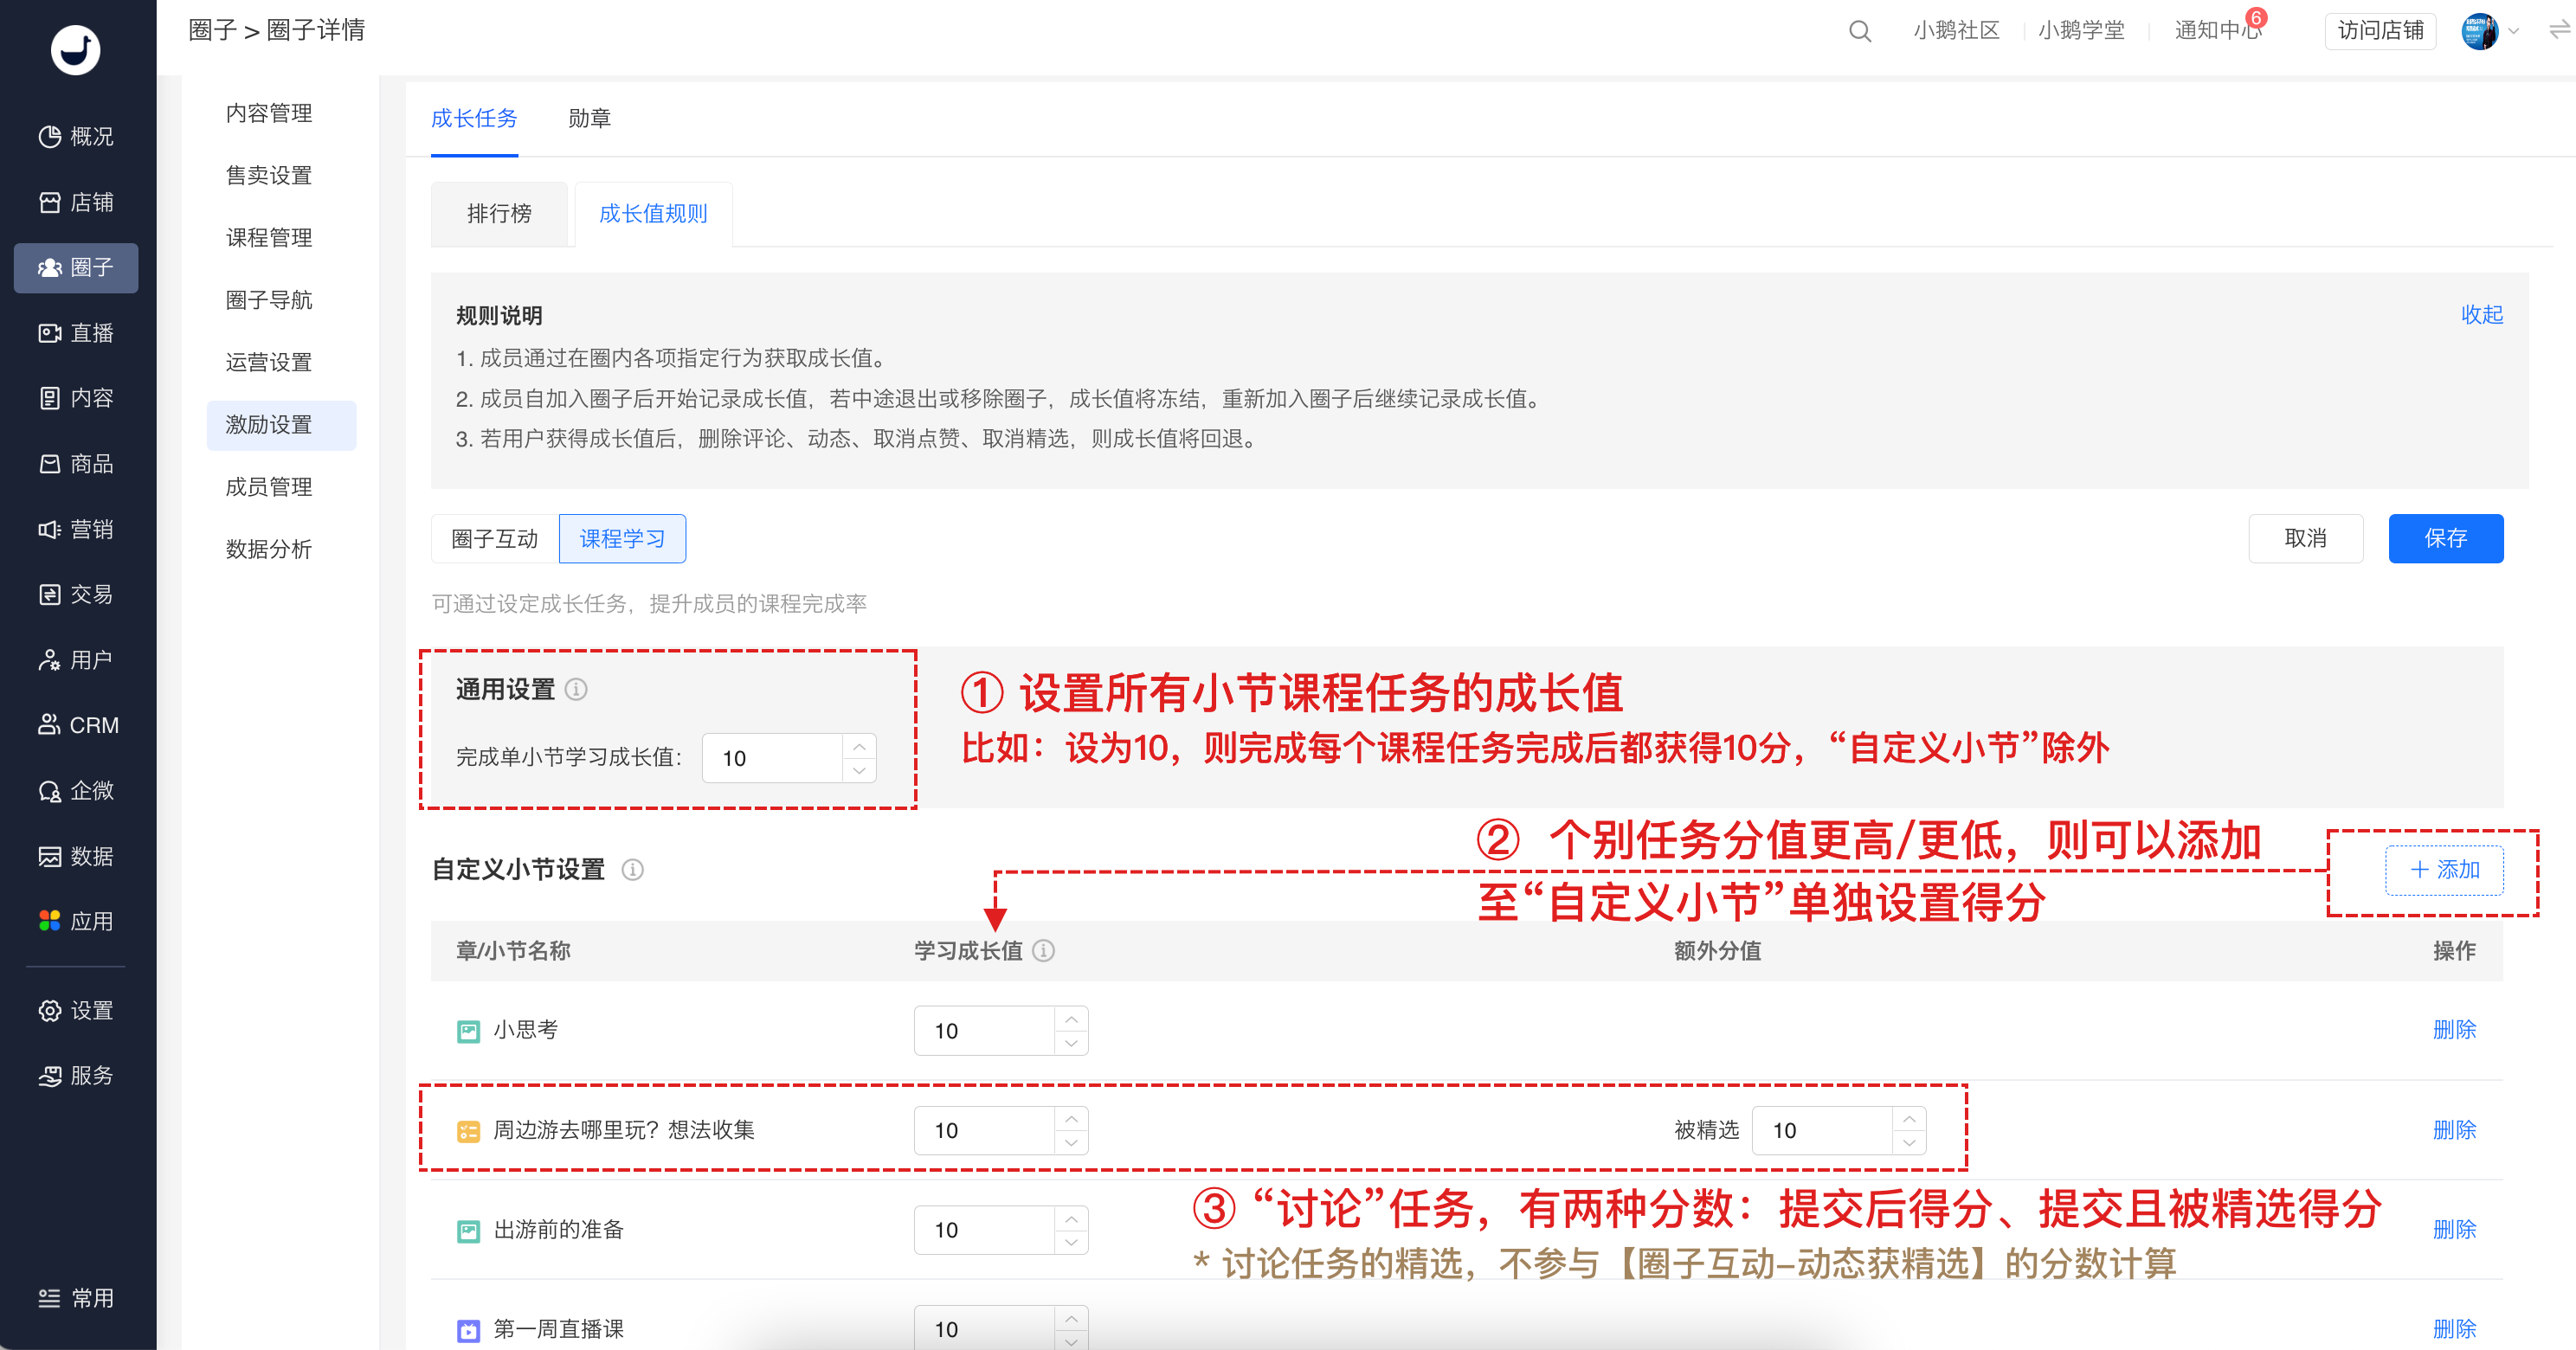This screenshot has width=2576, height=1350.
Task: Decrease 出游前的准备 growth value
Action: [1071, 1242]
